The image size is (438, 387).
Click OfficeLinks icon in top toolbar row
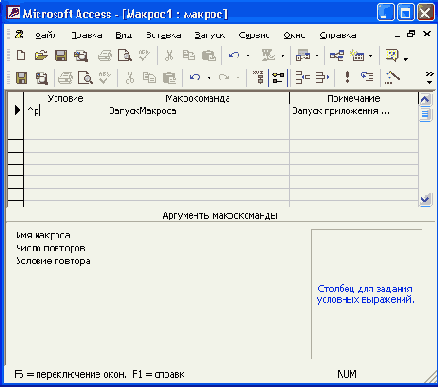268,55
